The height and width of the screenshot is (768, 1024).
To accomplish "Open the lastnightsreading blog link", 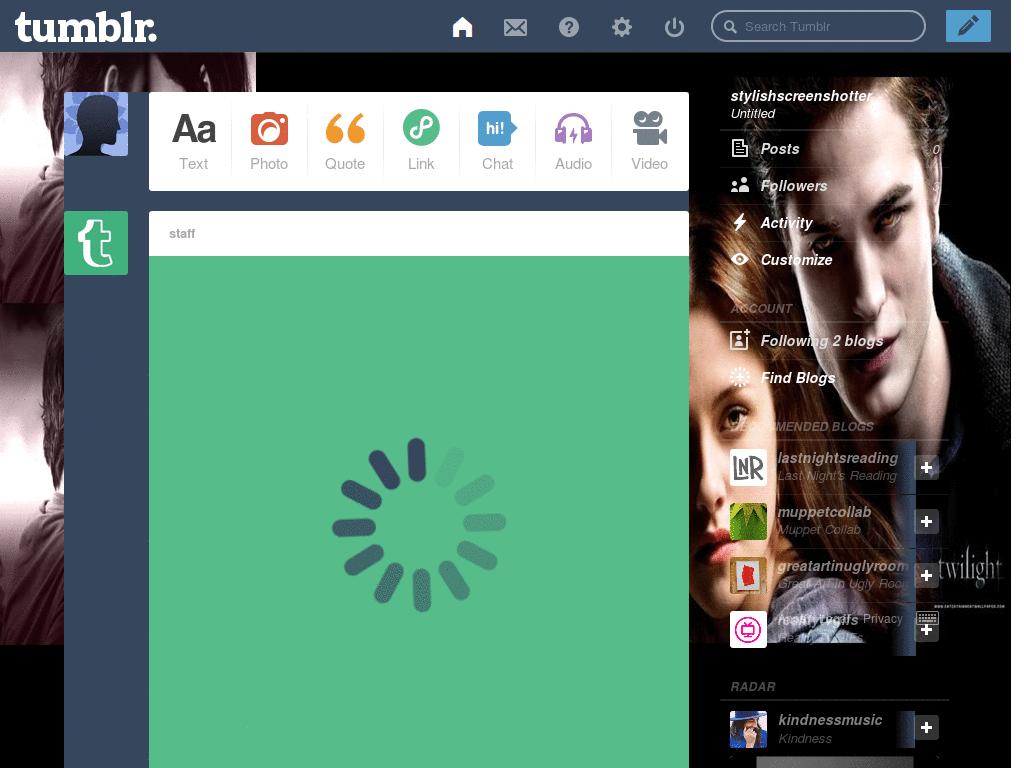I will 837,458.
